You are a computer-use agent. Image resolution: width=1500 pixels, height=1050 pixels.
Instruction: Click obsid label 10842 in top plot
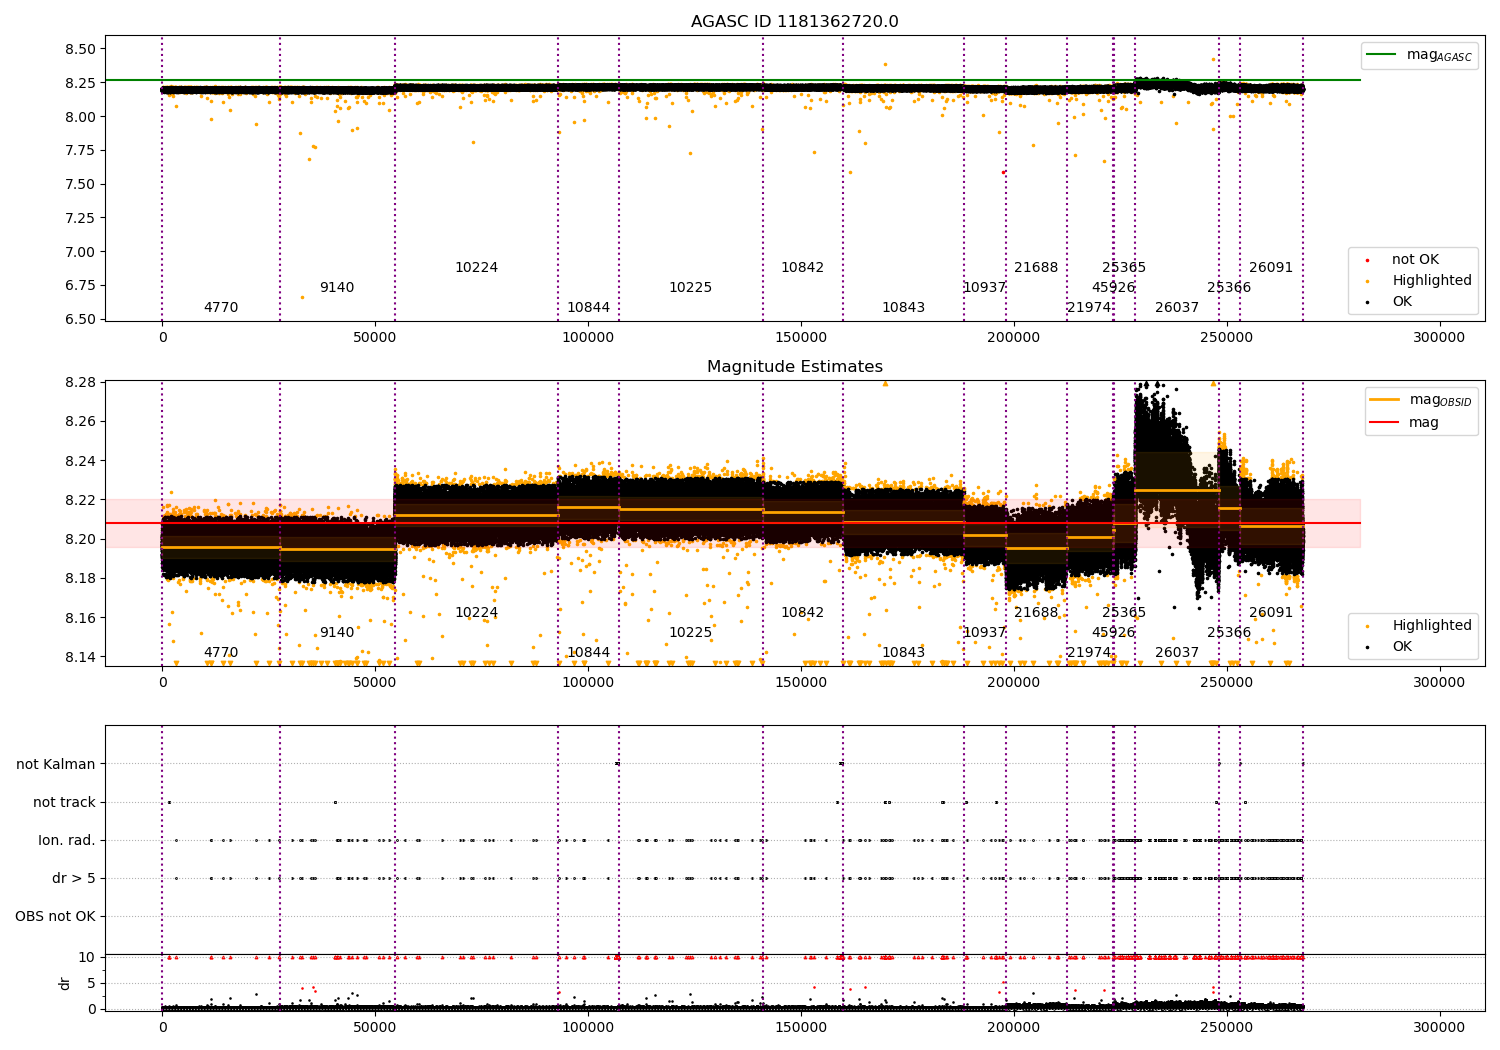point(802,268)
